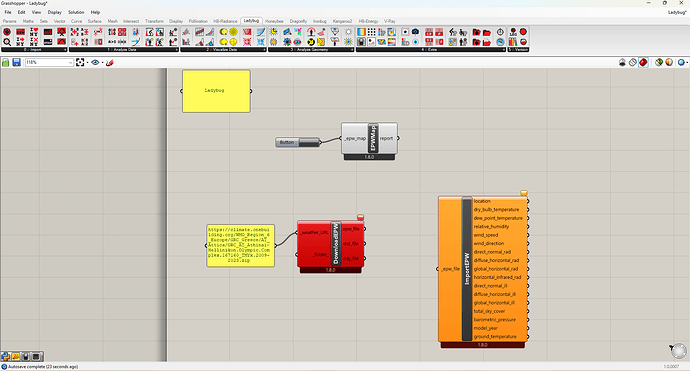Toggle named views eye icon
The height and width of the screenshot is (371, 690).
(x=95, y=62)
